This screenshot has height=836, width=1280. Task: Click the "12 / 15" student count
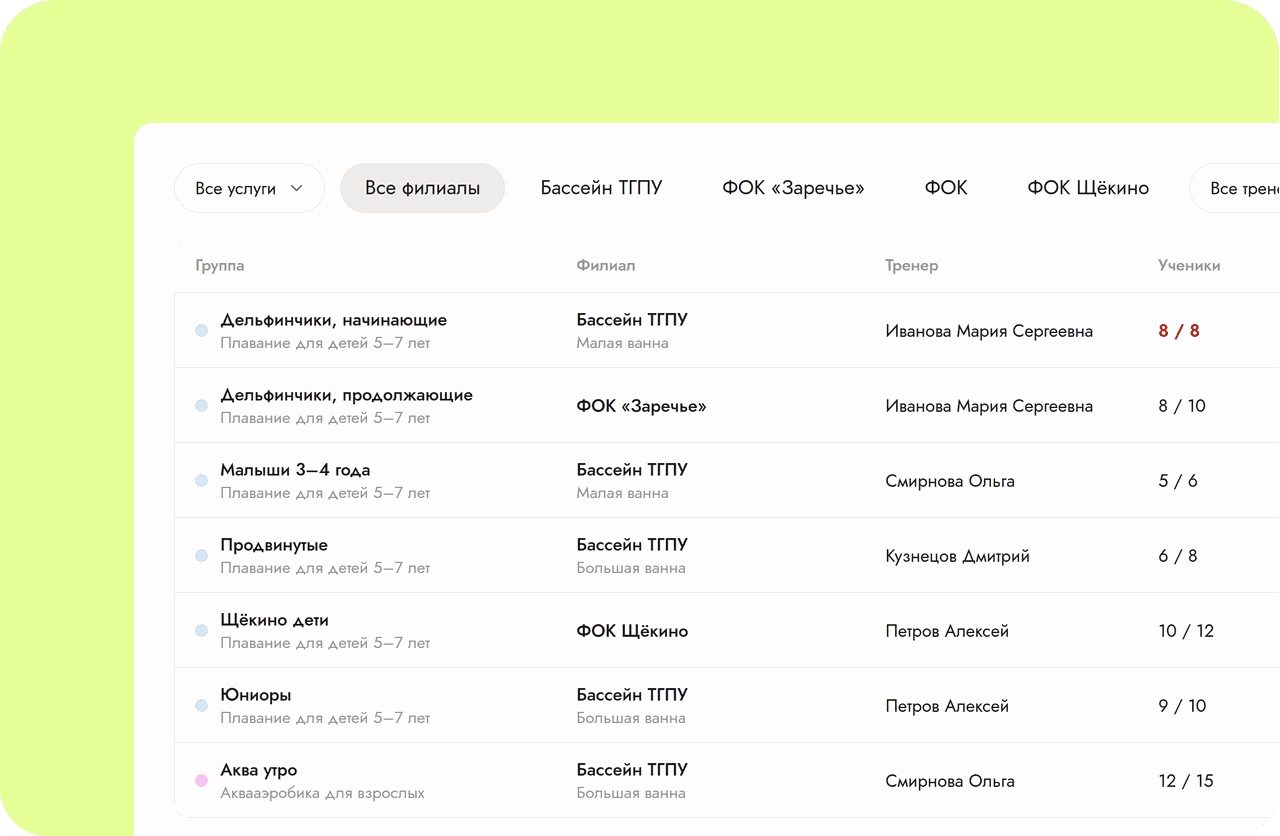[x=1186, y=781]
